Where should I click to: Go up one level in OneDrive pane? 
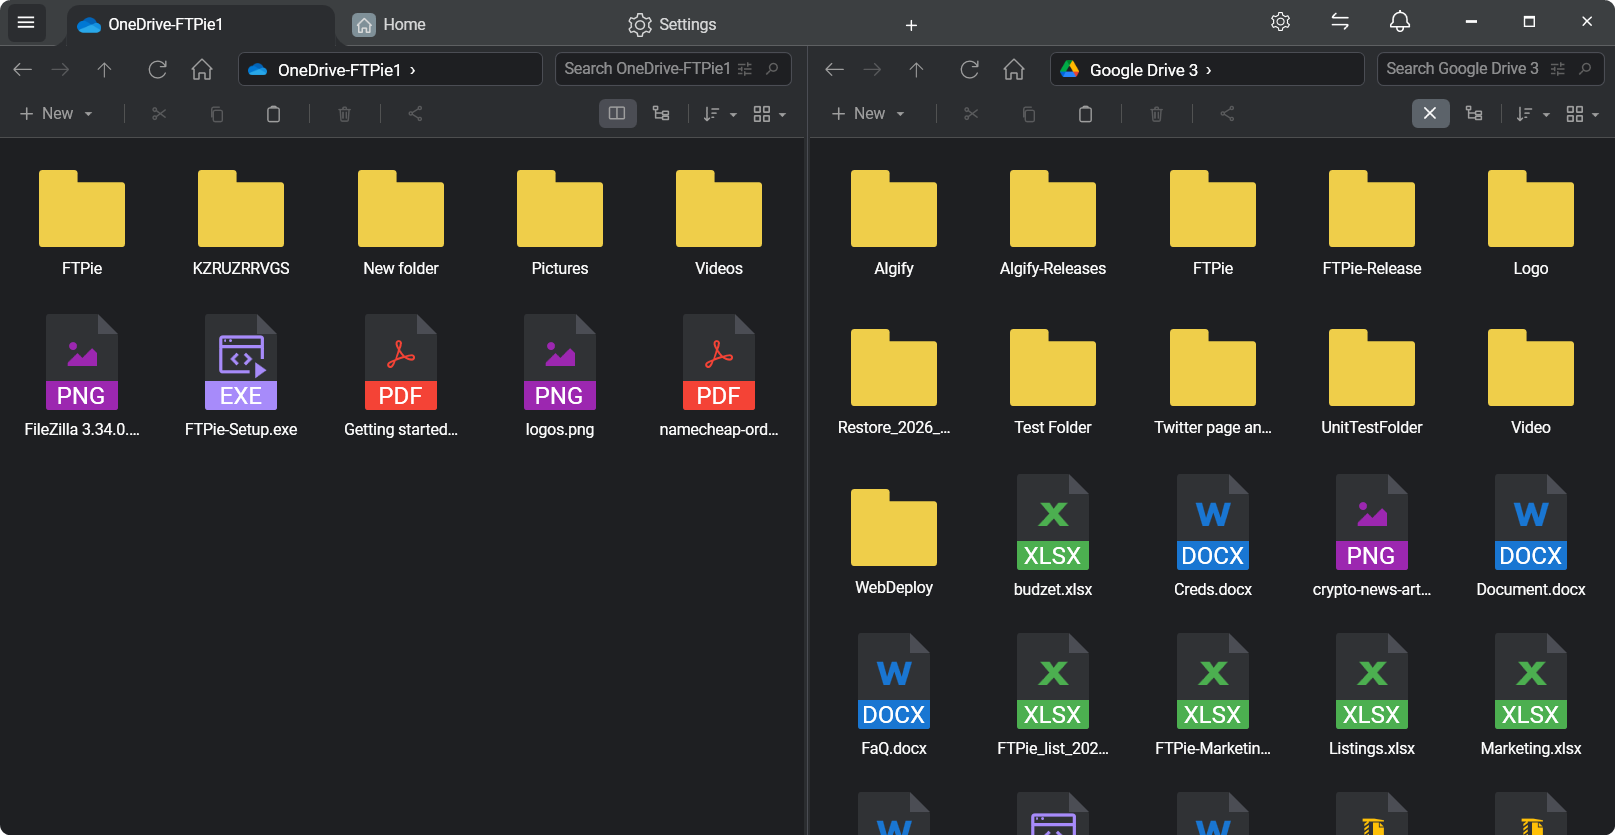tap(104, 69)
